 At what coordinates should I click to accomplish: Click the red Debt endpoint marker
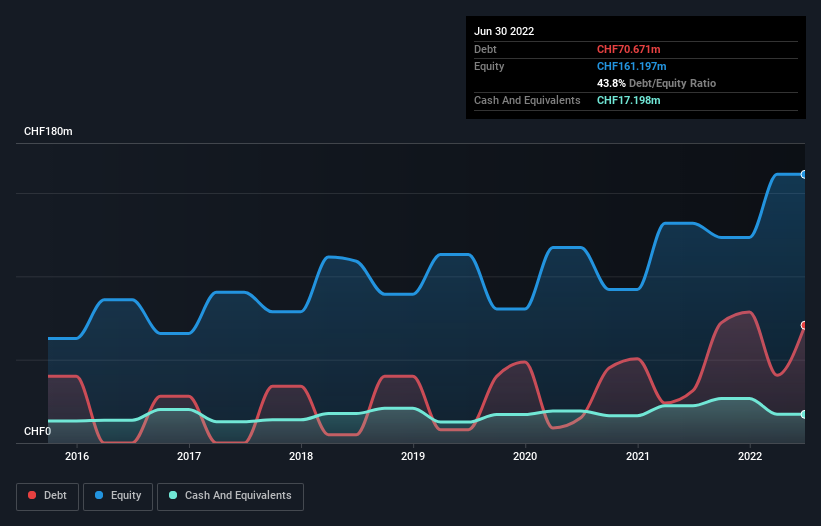coord(804,326)
